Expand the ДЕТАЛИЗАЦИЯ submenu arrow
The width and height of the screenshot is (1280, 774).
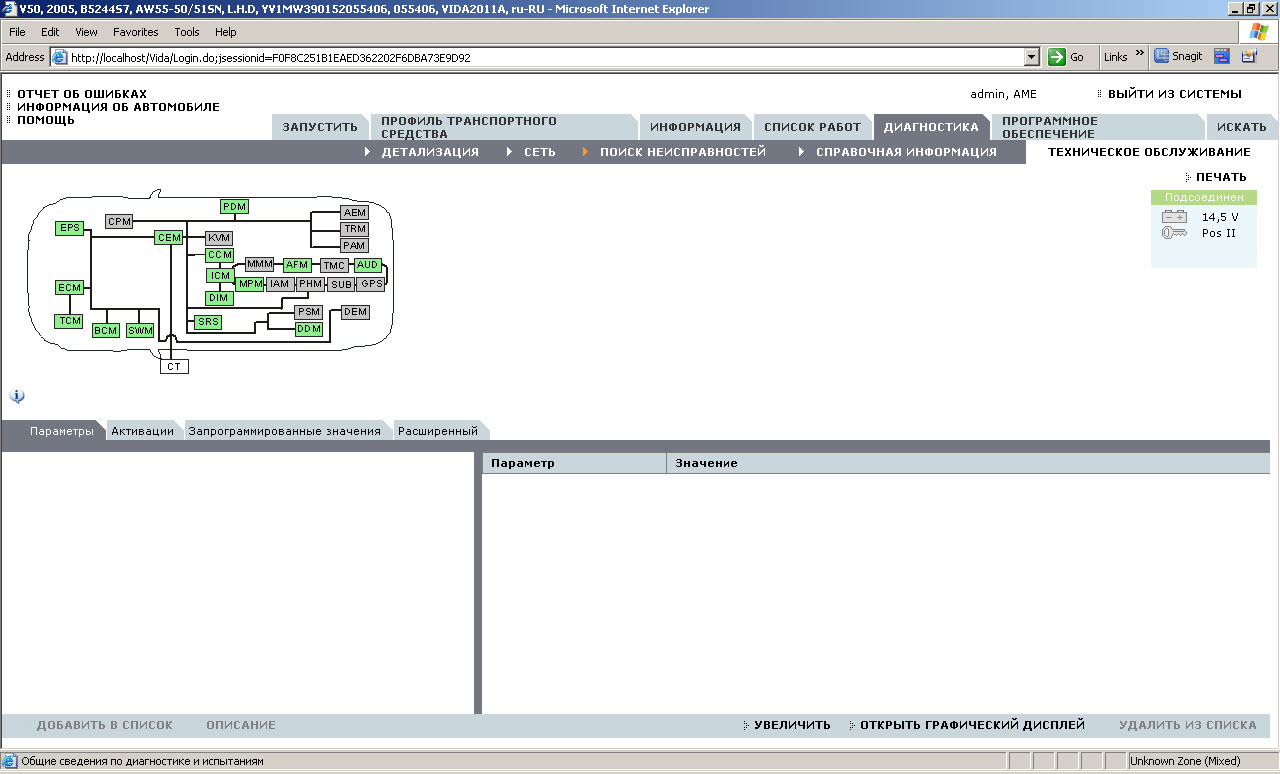pyautogui.click(x=368, y=152)
